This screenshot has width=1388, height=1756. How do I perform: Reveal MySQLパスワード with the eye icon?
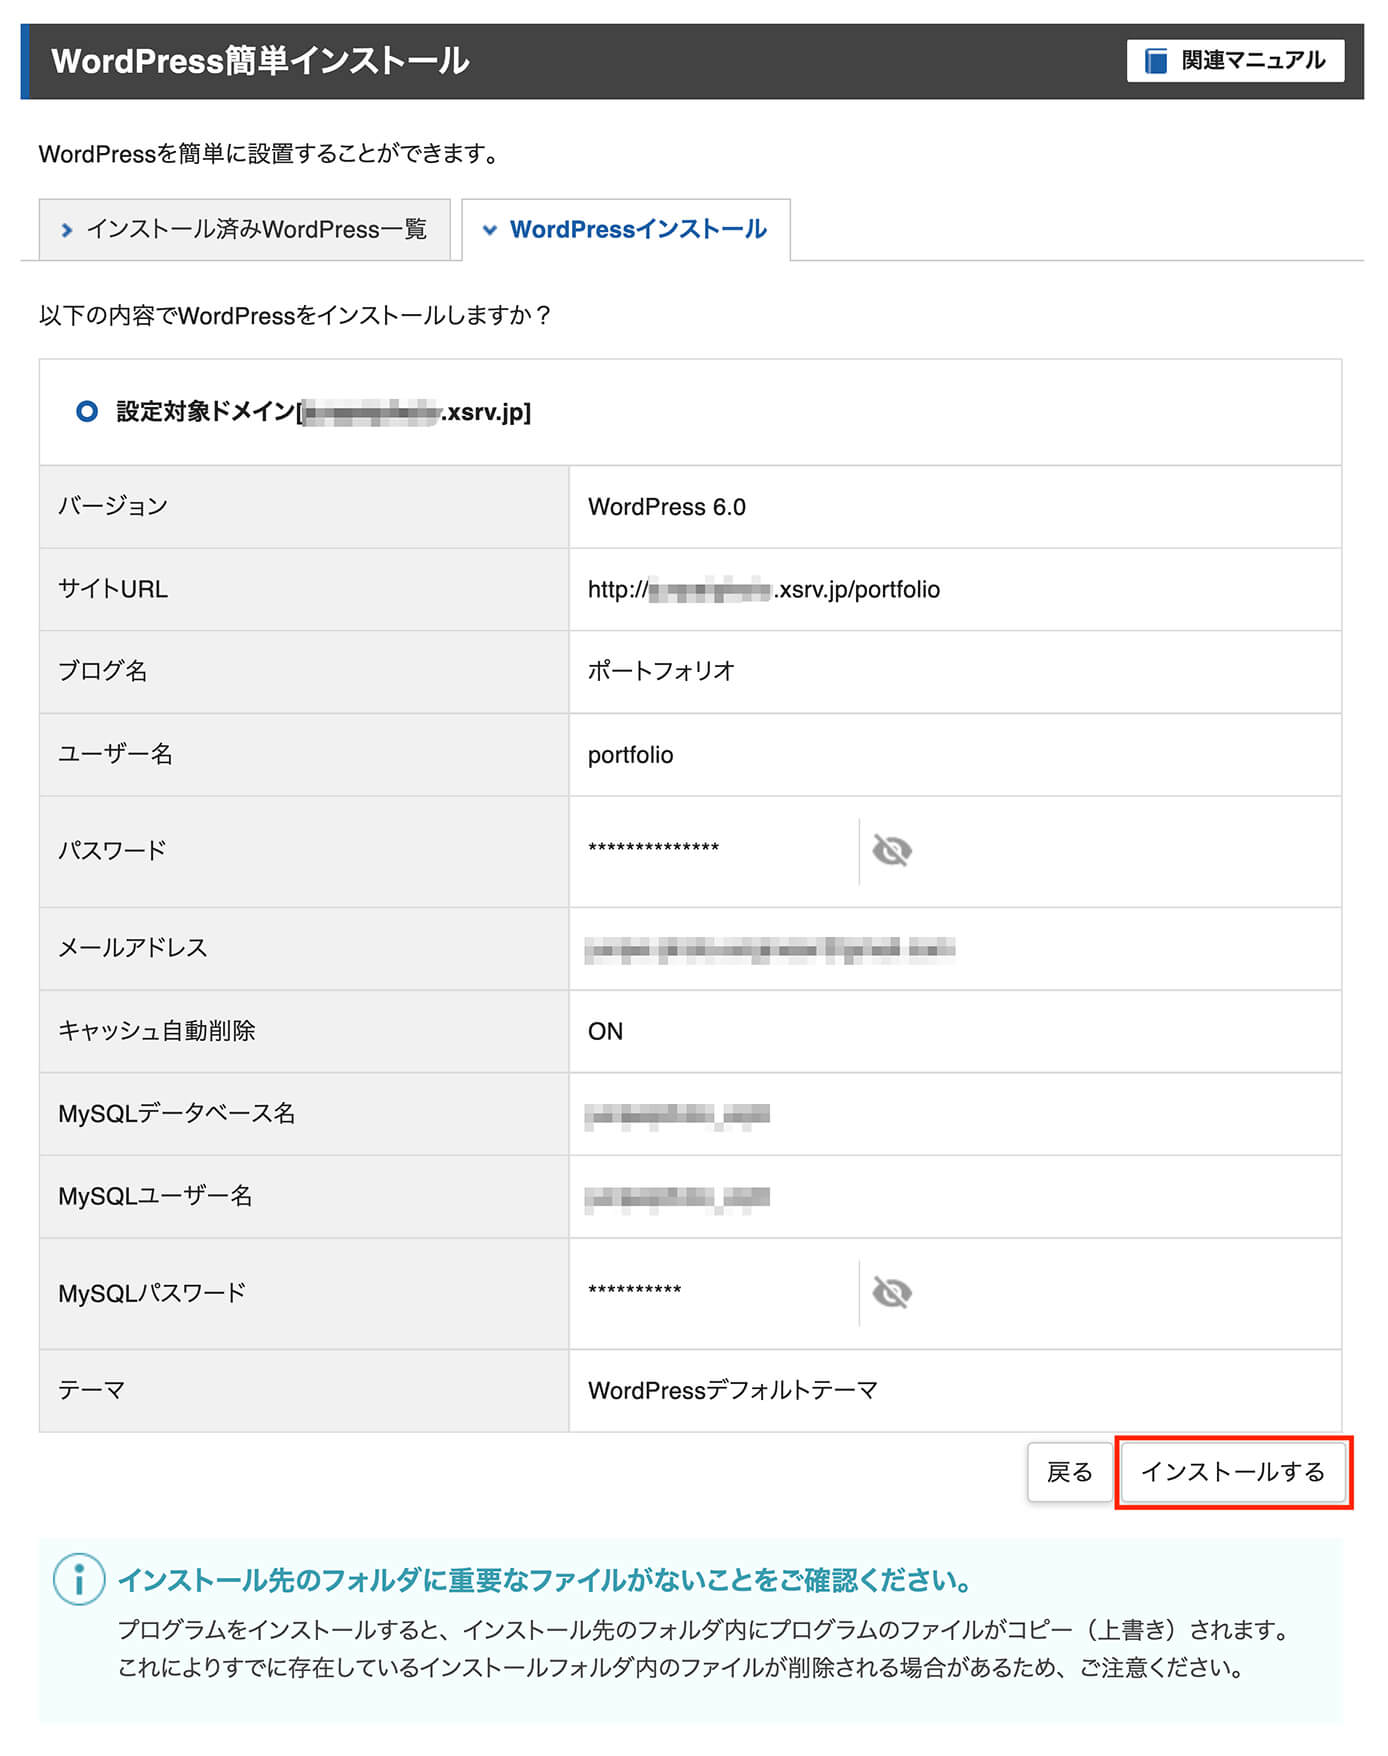(891, 1293)
